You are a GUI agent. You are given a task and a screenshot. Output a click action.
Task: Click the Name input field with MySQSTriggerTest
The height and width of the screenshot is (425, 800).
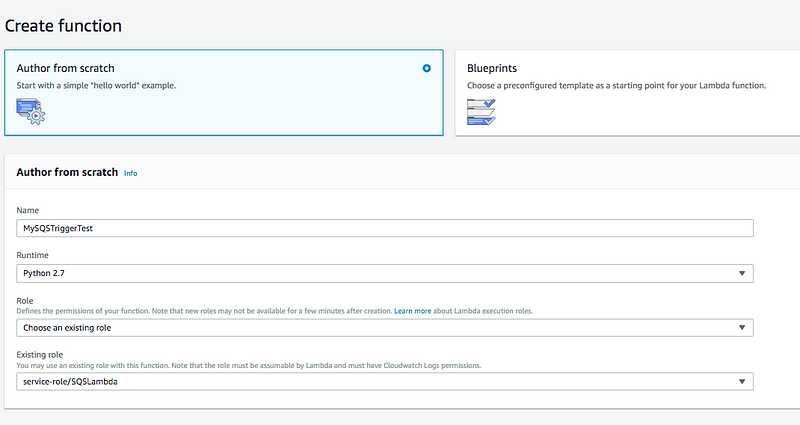385,228
